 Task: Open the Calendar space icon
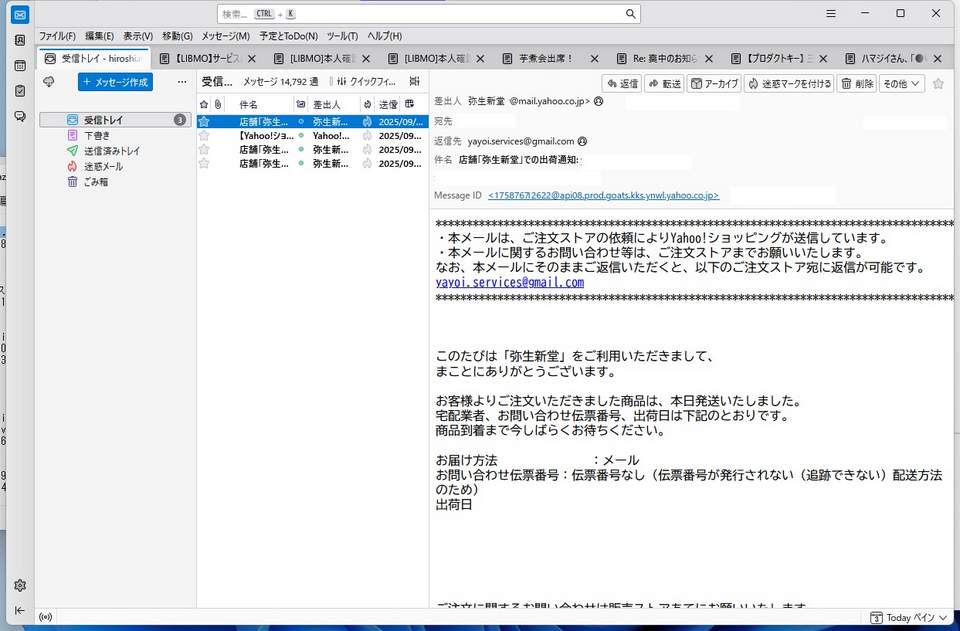pos(20,66)
